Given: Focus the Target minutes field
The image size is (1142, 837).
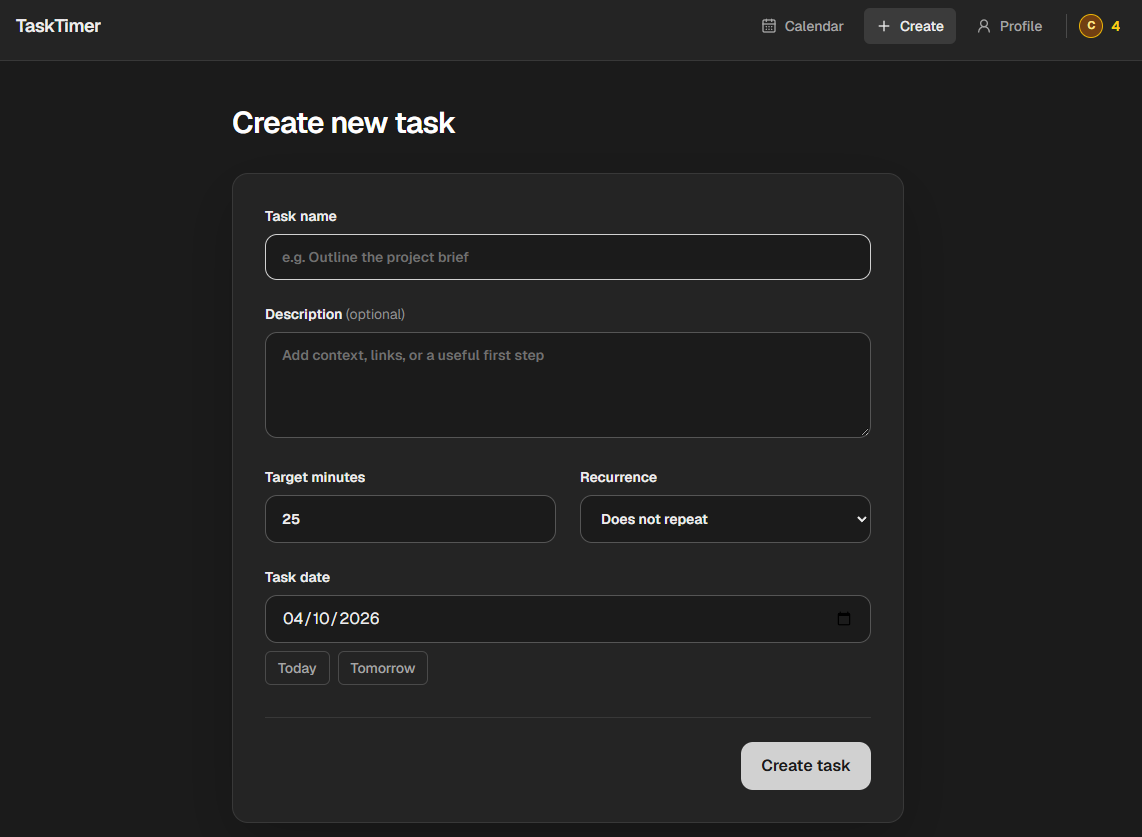Looking at the screenshot, I should pos(410,519).
